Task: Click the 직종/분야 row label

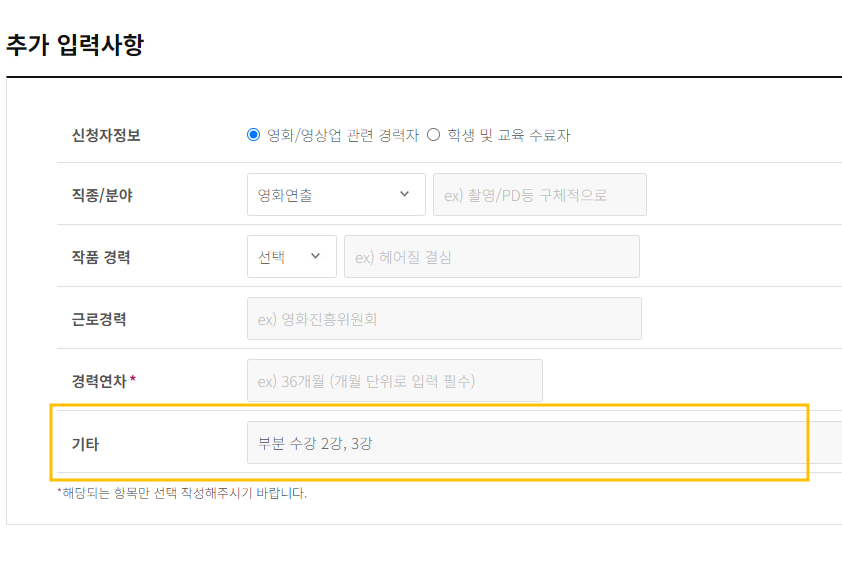Action: click(101, 195)
